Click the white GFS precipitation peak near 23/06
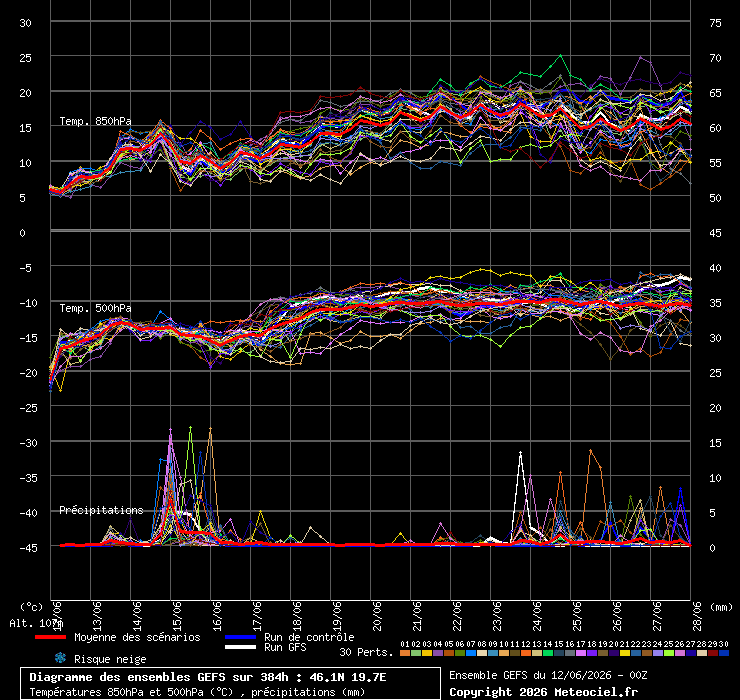 pos(520,454)
